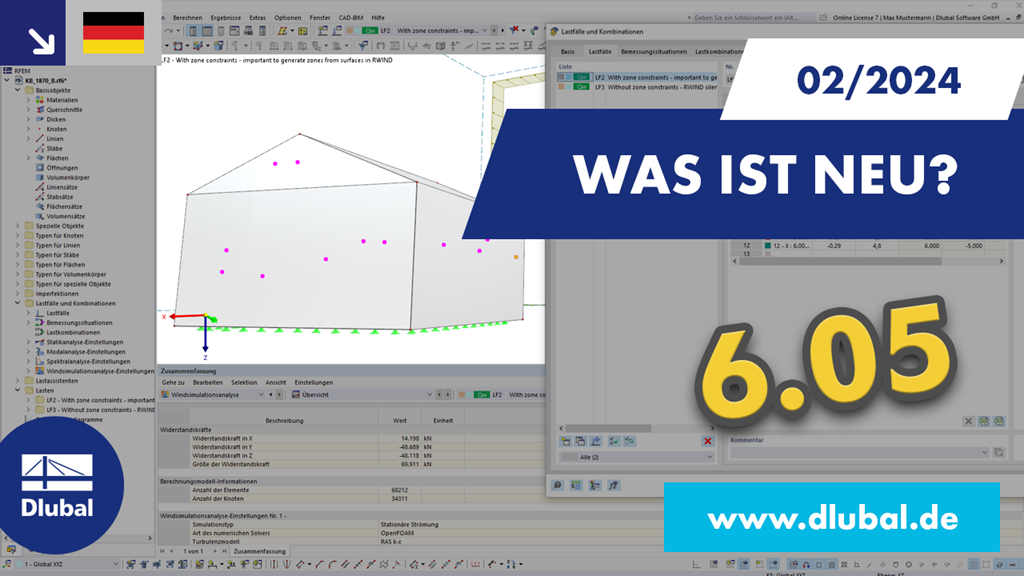Click the red X filter icon in top toolbar
This screenshot has width=1024, height=576.
click(515, 30)
